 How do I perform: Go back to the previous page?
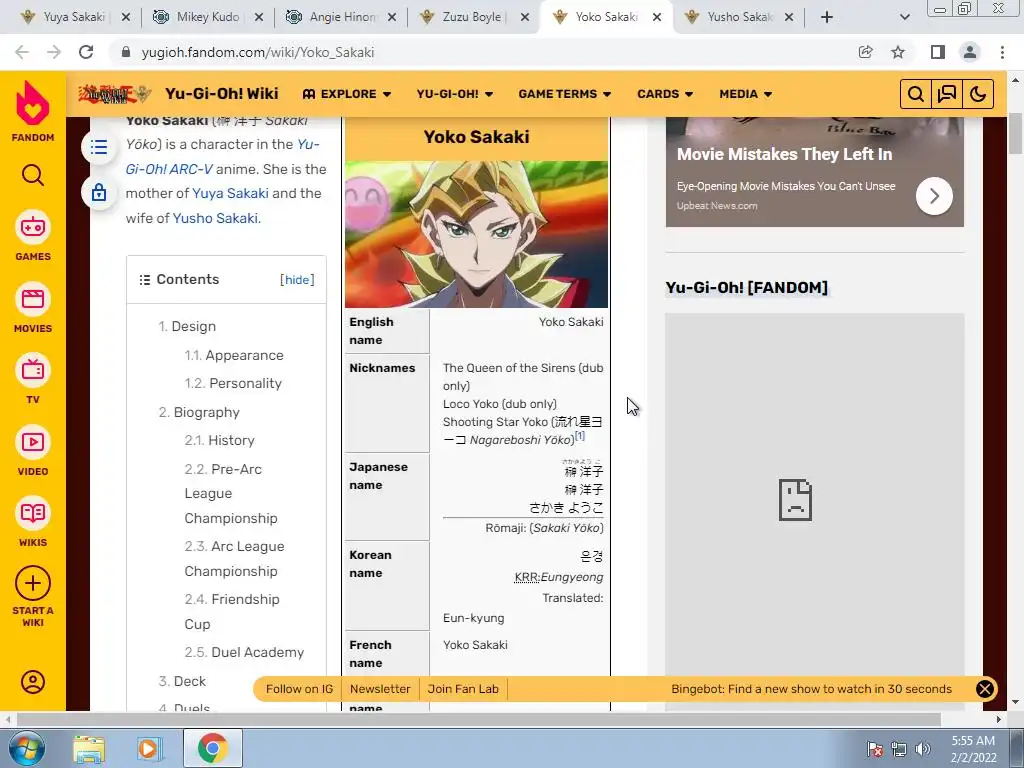(x=22, y=52)
